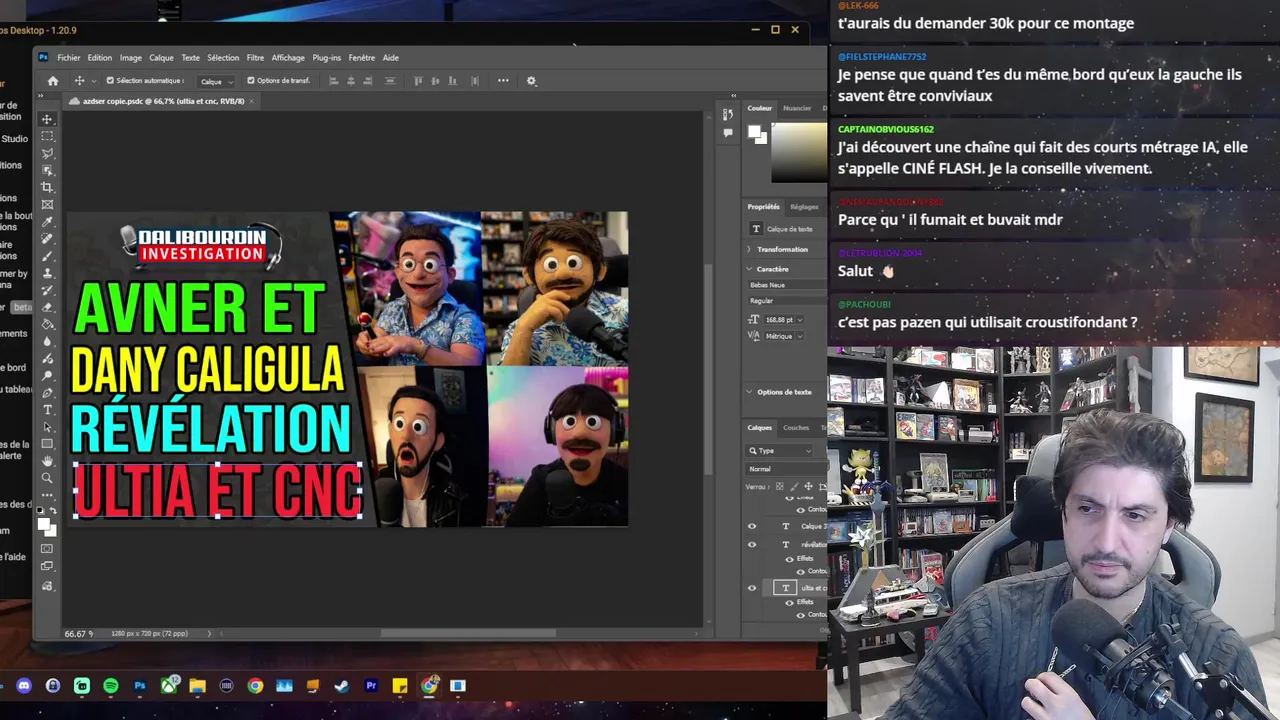1280x720 pixels.
Task: Open the Comments panel icon in collapsed dock
Action: coord(728,132)
